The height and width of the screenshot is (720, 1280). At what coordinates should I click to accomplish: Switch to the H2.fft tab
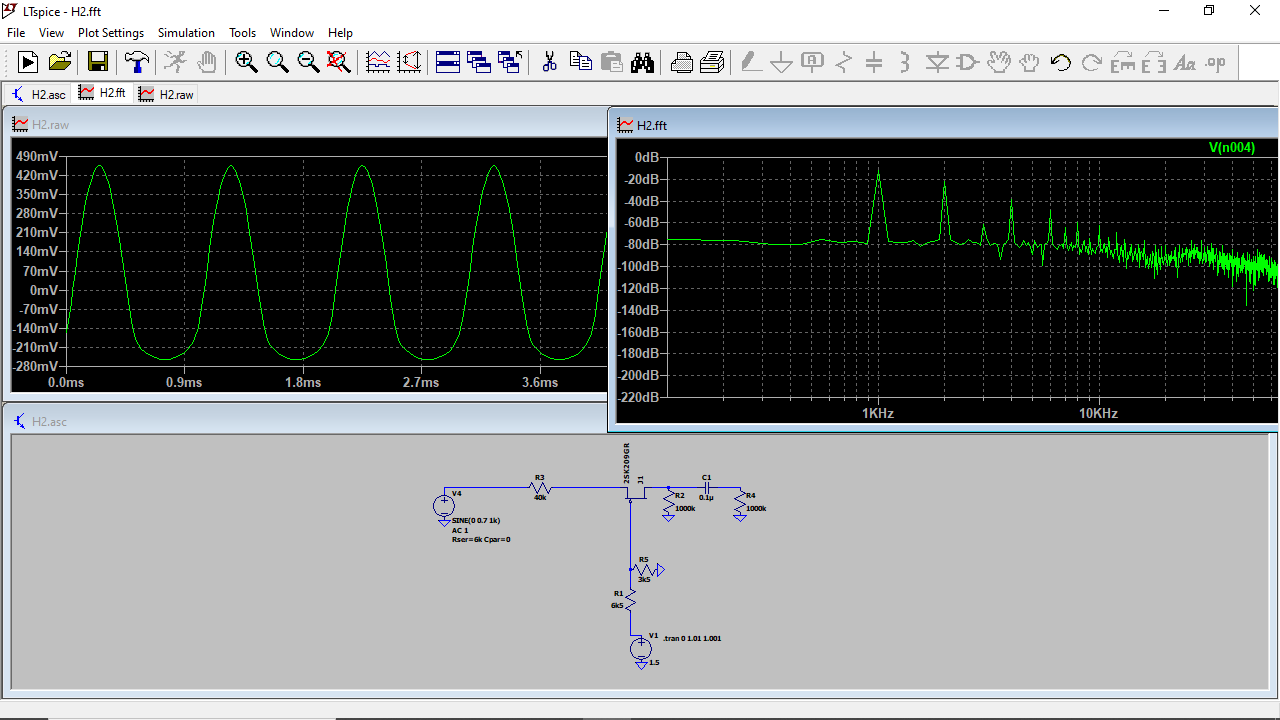tap(102, 93)
